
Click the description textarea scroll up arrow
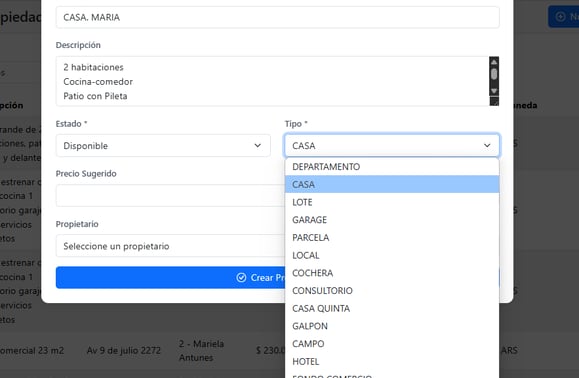coord(494,61)
